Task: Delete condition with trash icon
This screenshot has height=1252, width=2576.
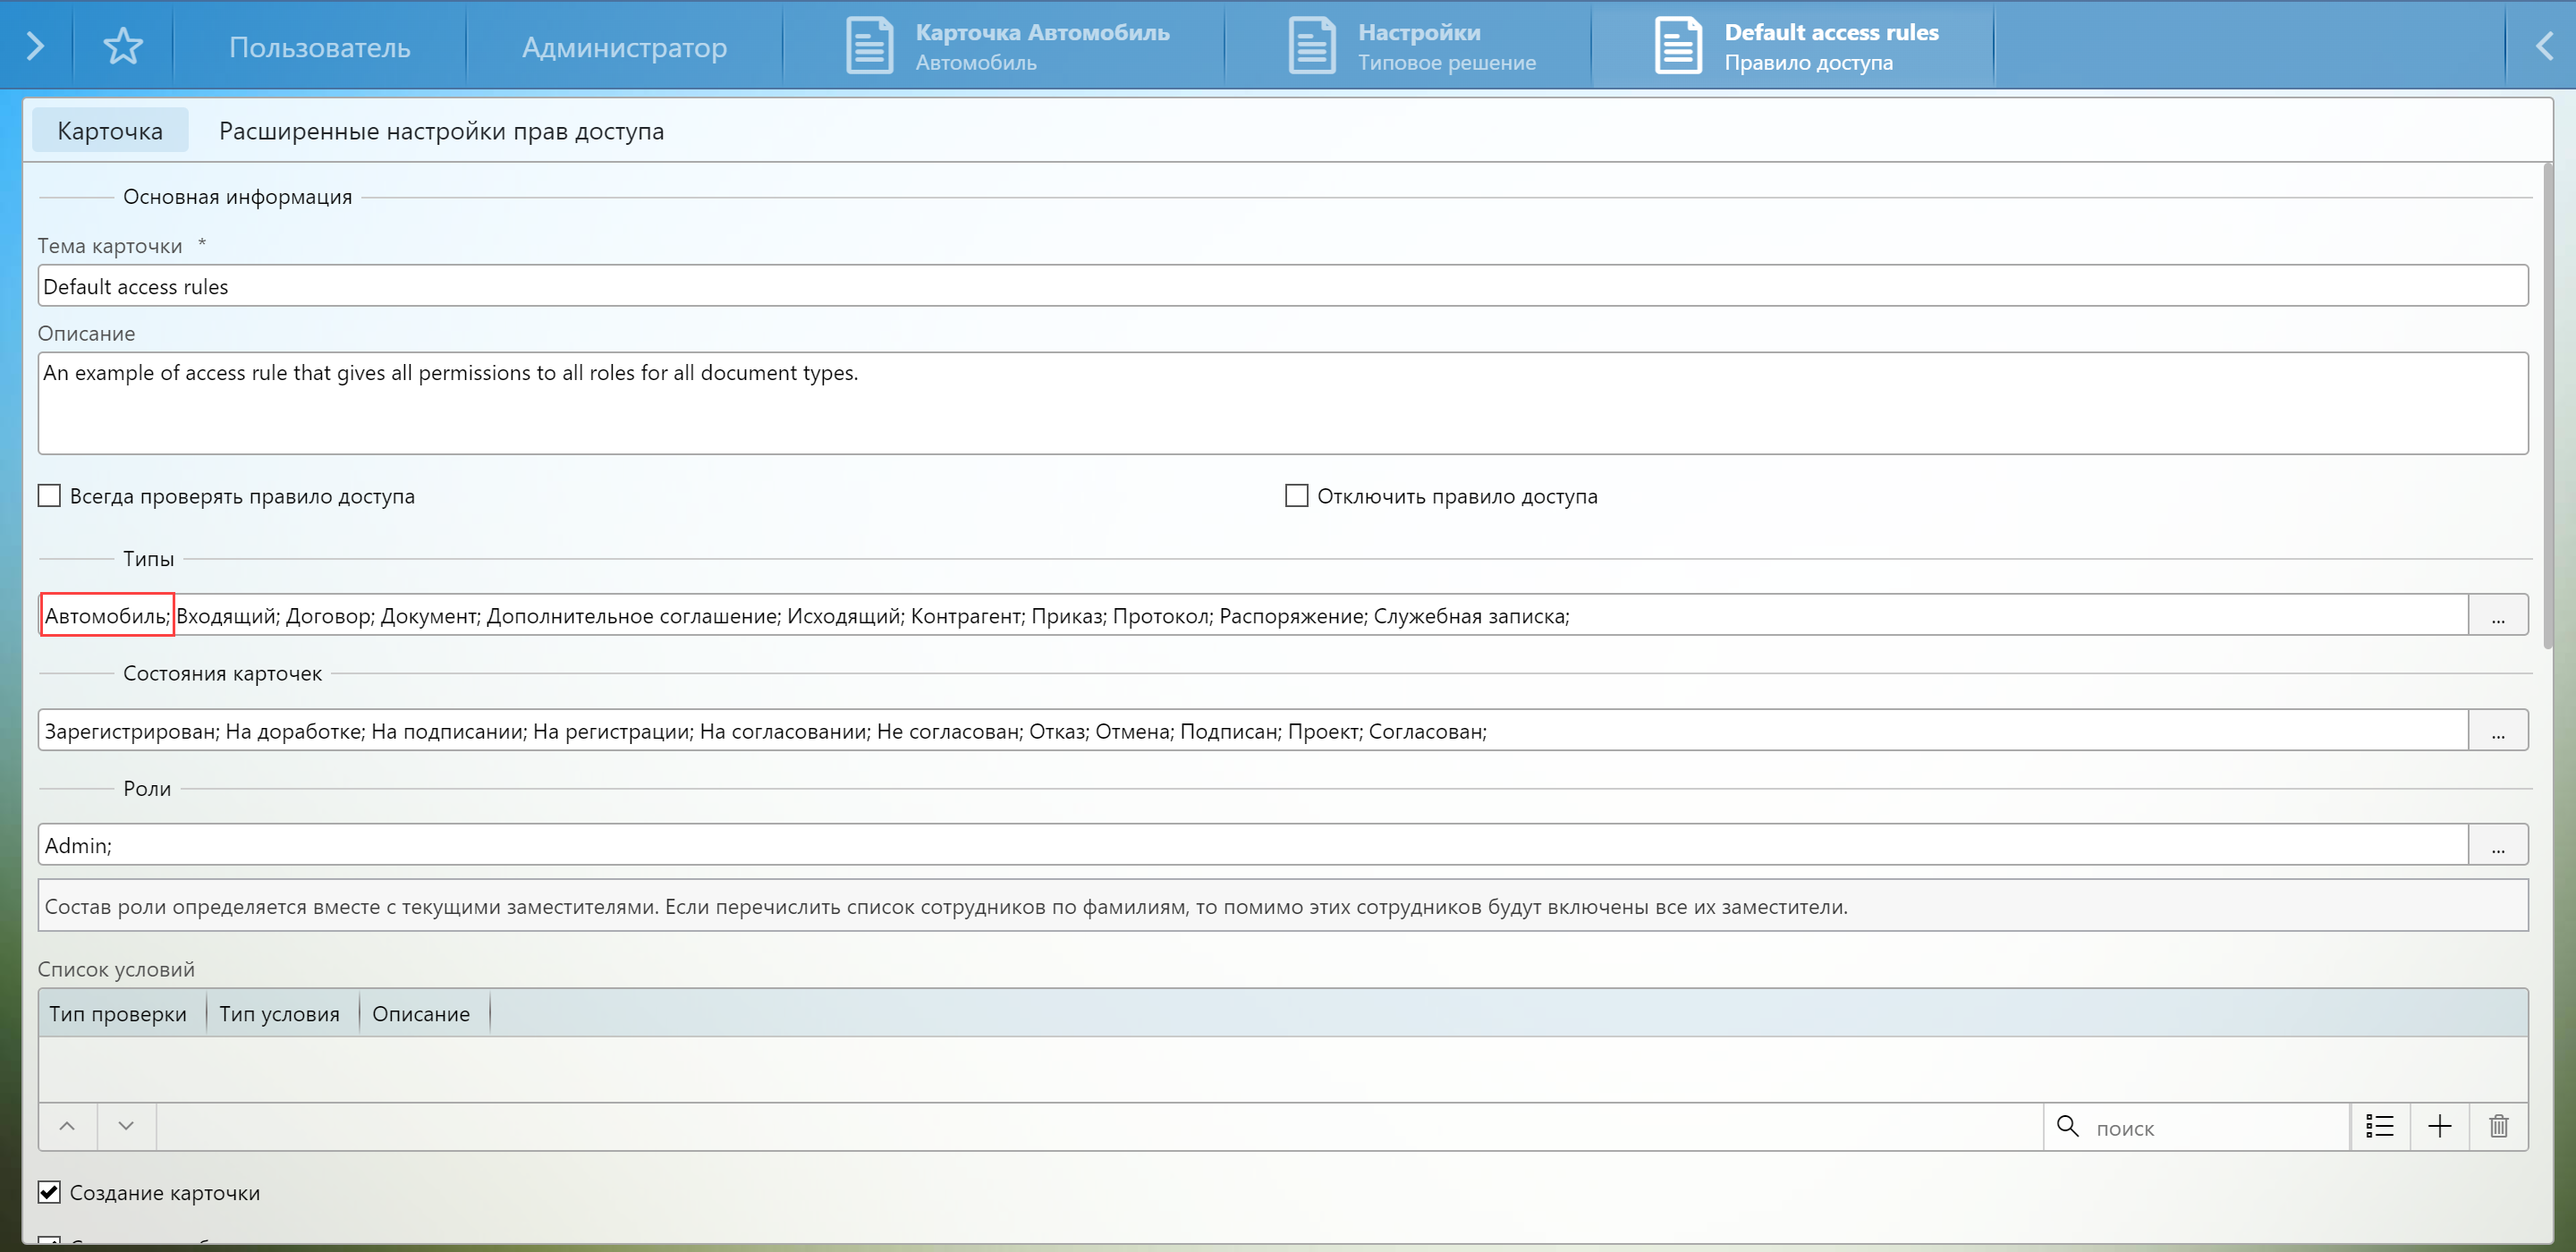Action: pos(2498,1126)
